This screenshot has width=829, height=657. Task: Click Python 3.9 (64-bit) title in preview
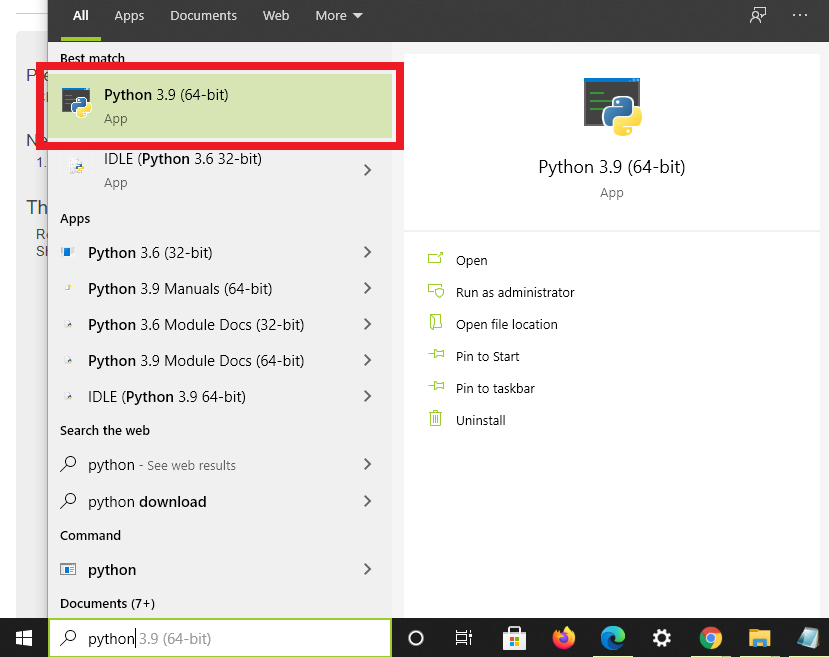(x=612, y=167)
